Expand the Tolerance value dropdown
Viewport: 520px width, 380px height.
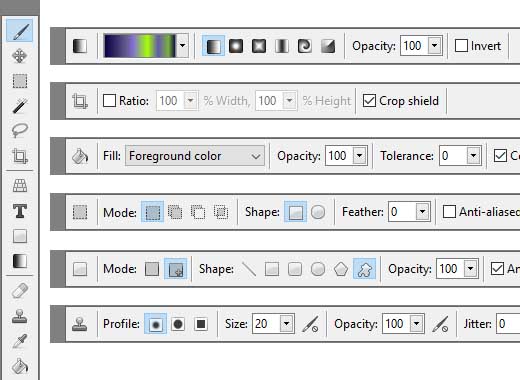(x=473, y=156)
